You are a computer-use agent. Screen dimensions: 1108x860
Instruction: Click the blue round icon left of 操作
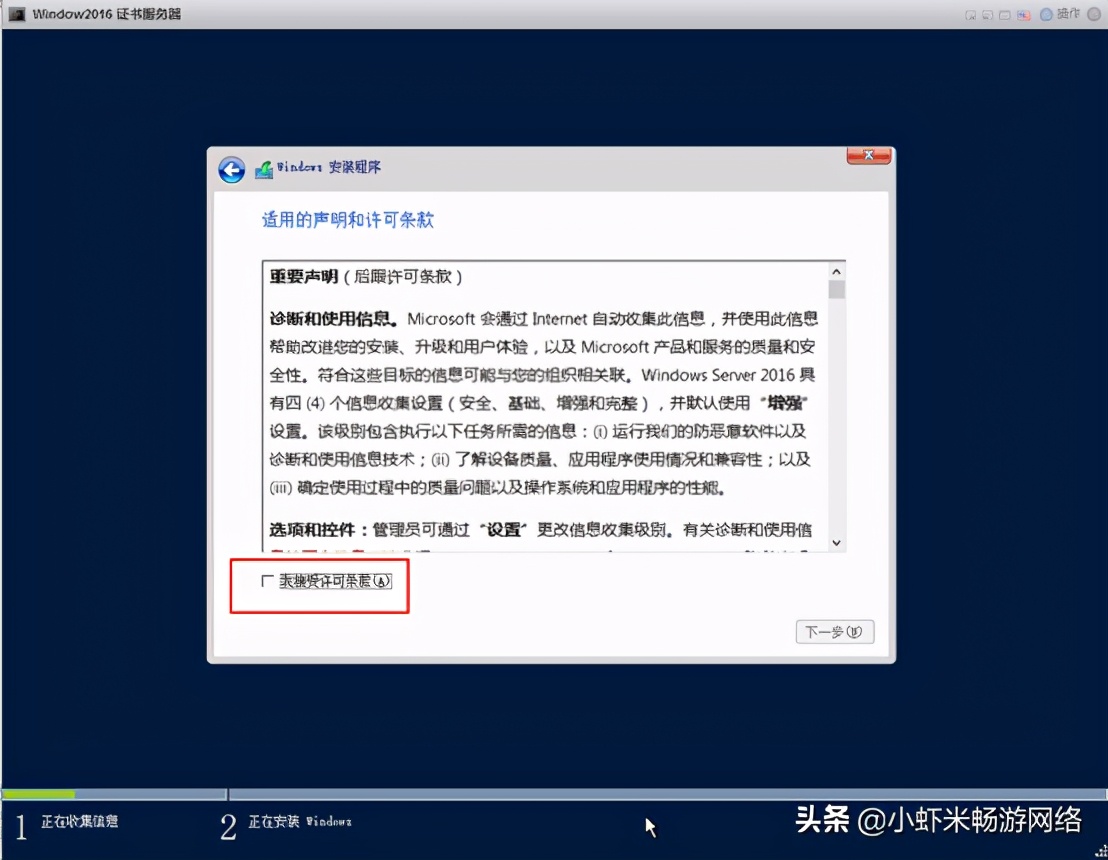tap(1046, 15)
